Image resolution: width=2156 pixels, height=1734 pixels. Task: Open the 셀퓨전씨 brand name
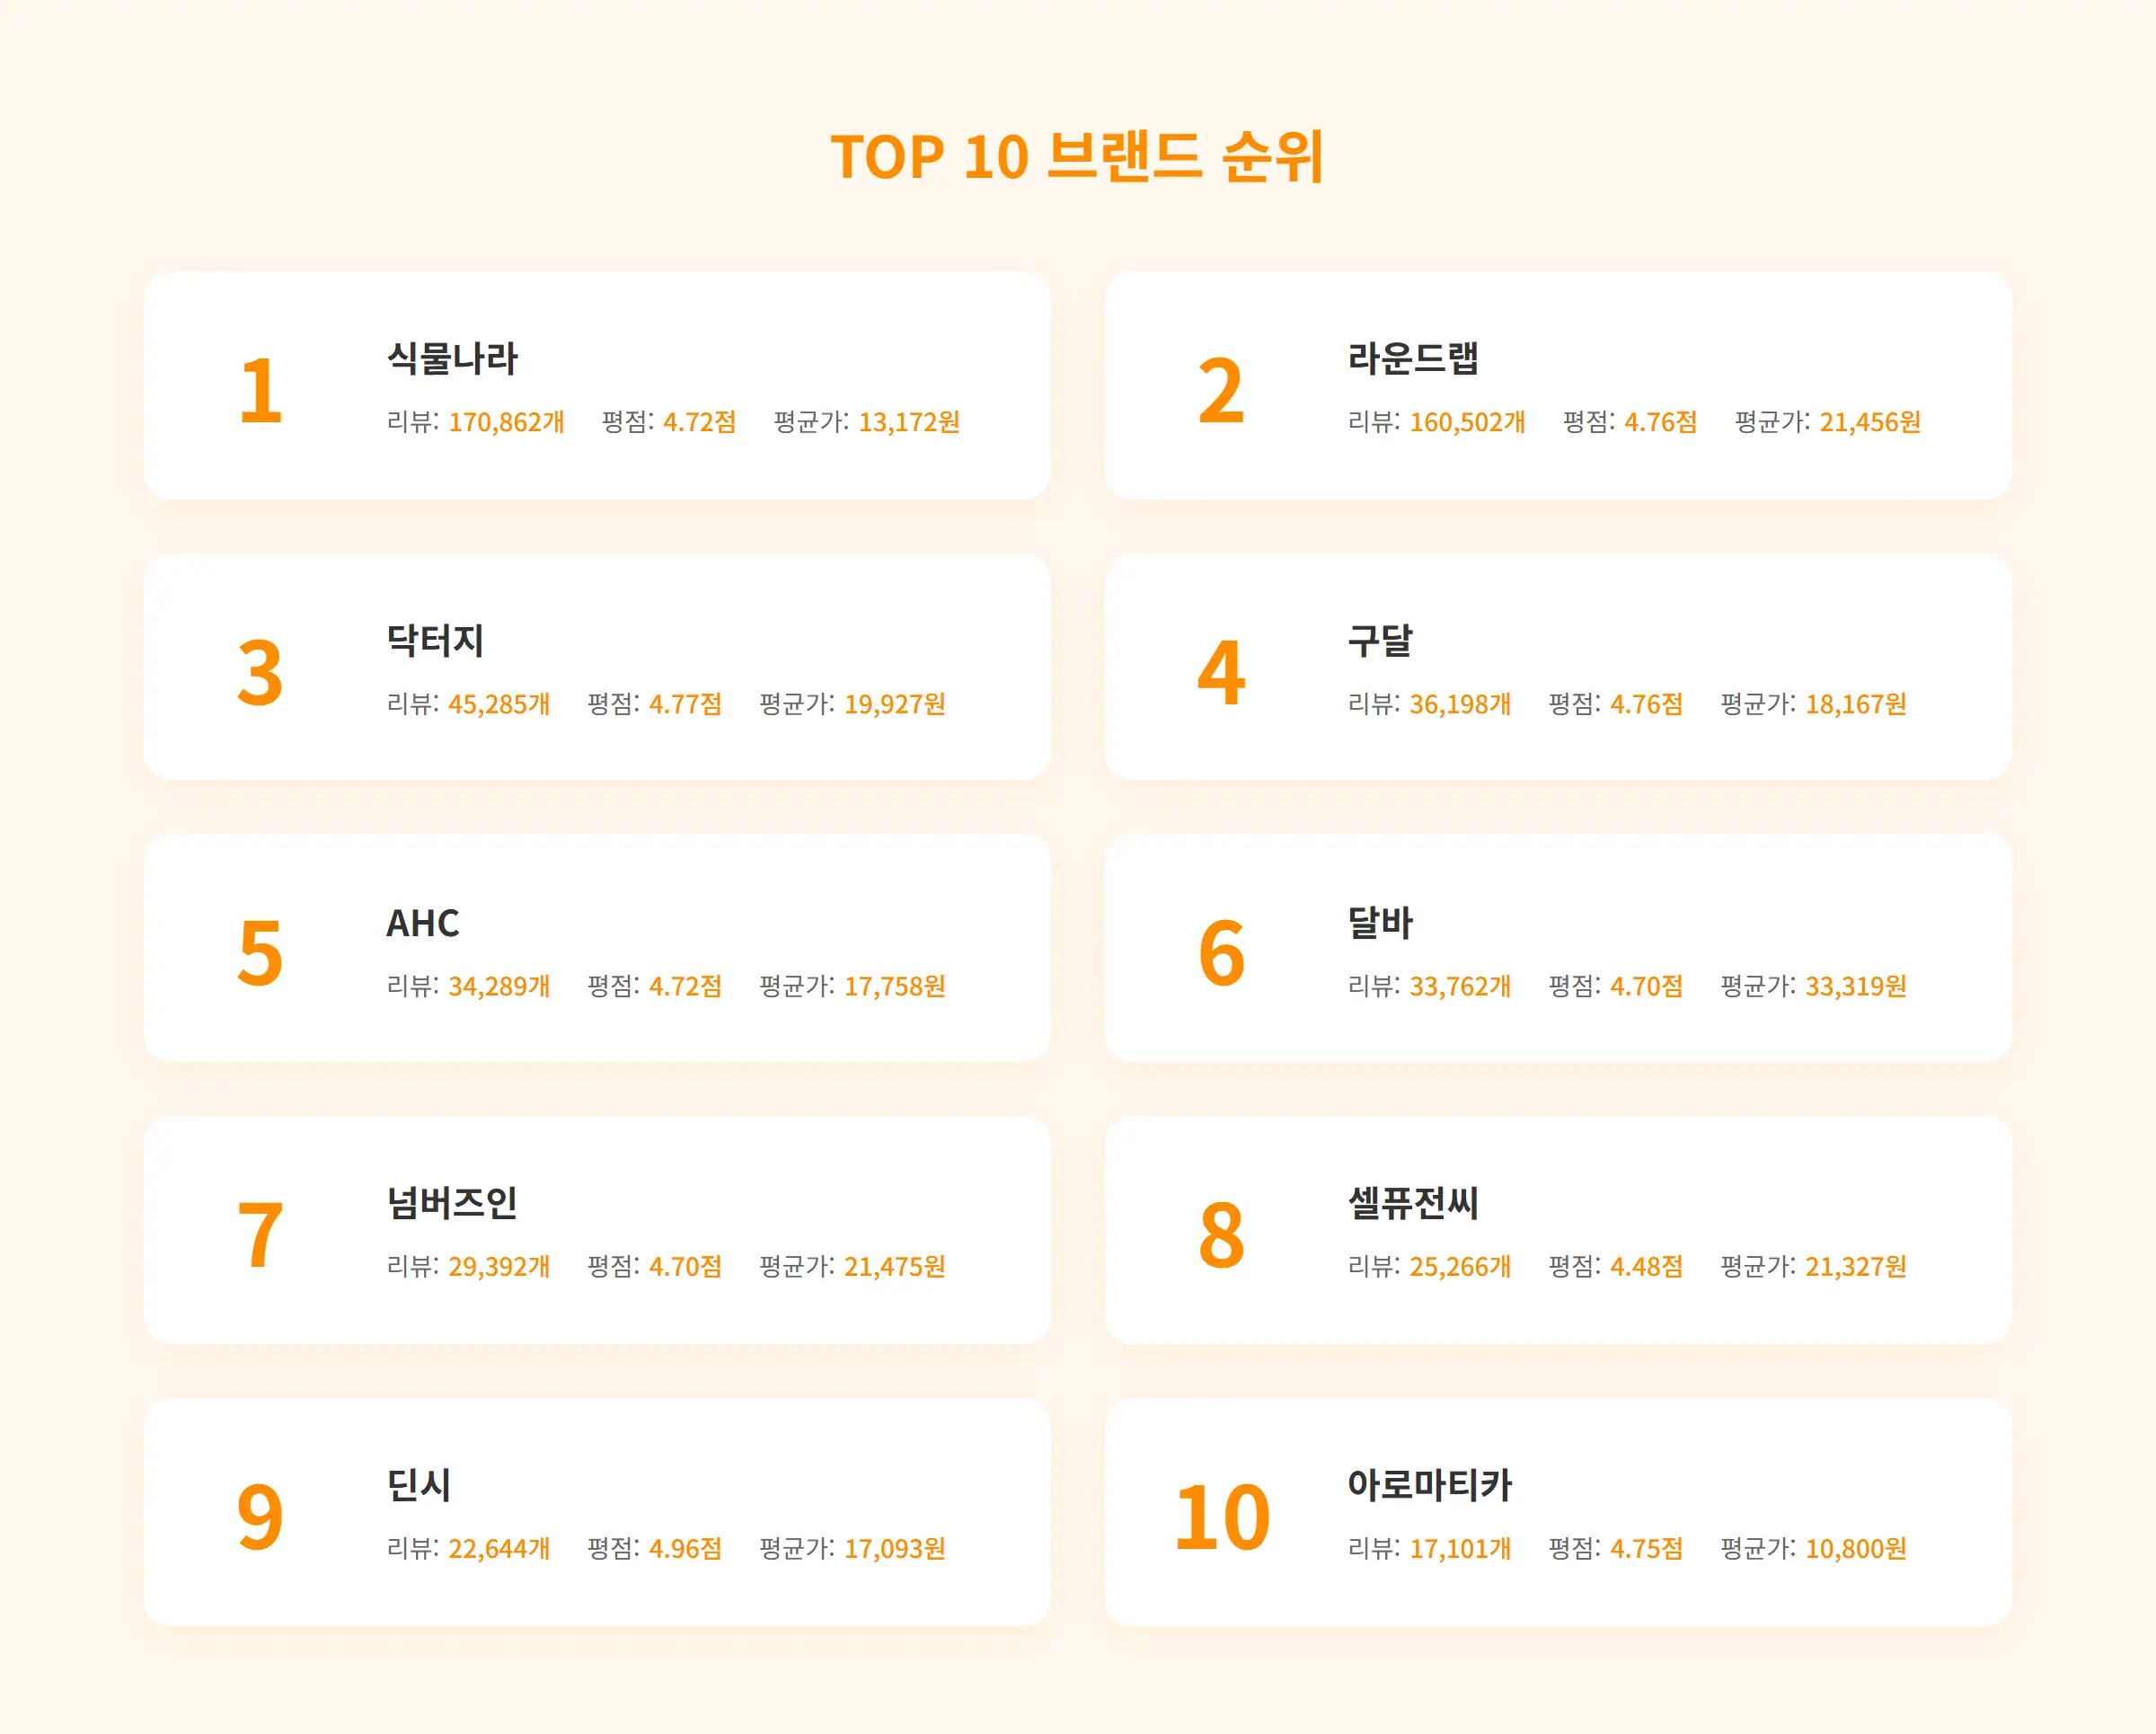click(x=1412, y=1202)
